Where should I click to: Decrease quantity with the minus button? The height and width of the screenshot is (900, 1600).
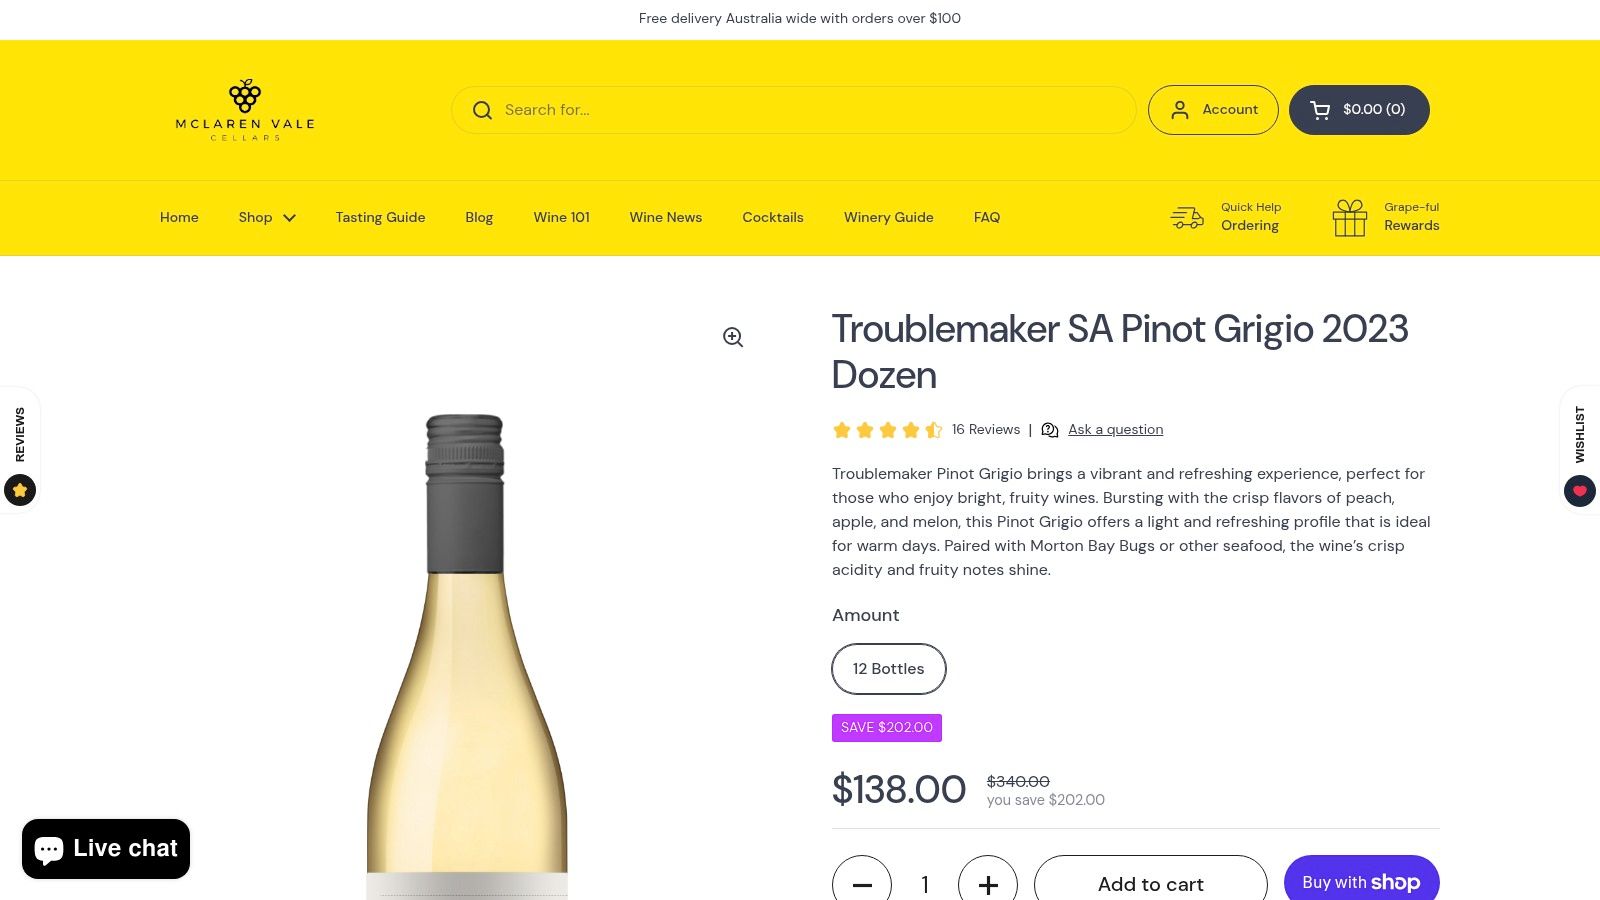coord(862,884)
